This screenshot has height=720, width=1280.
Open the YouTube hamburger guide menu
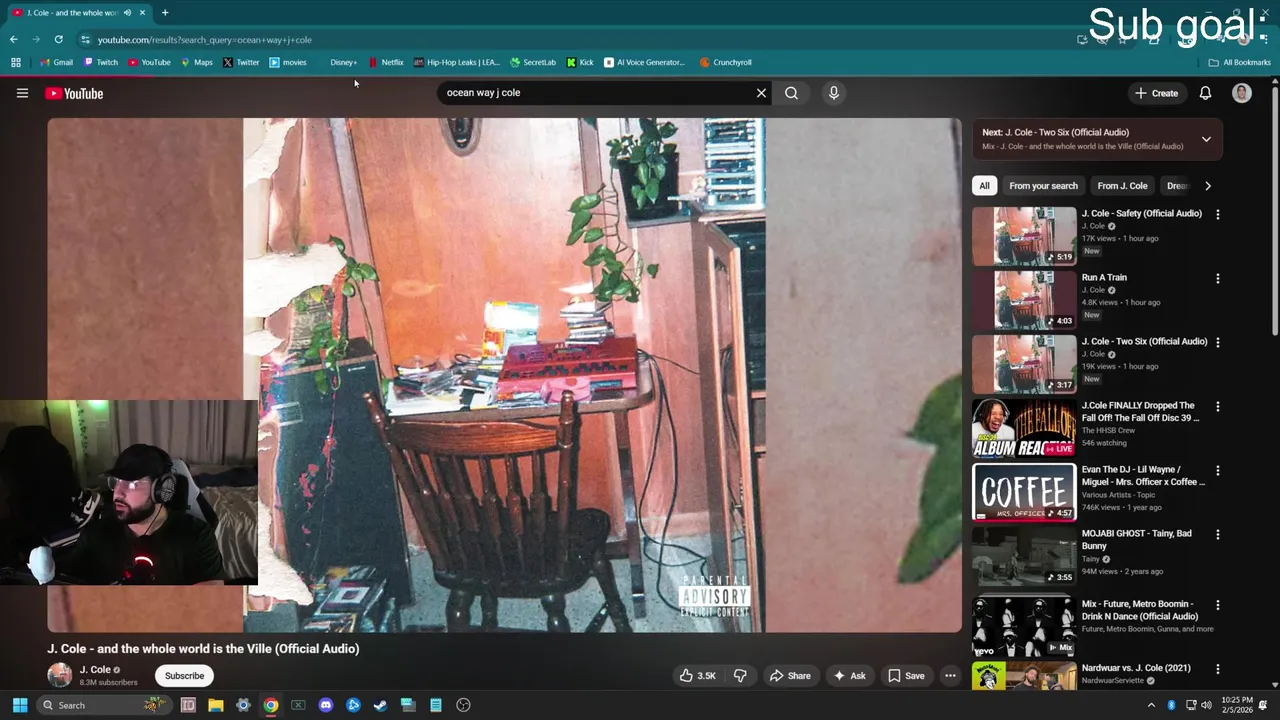(x=22, y=93)
